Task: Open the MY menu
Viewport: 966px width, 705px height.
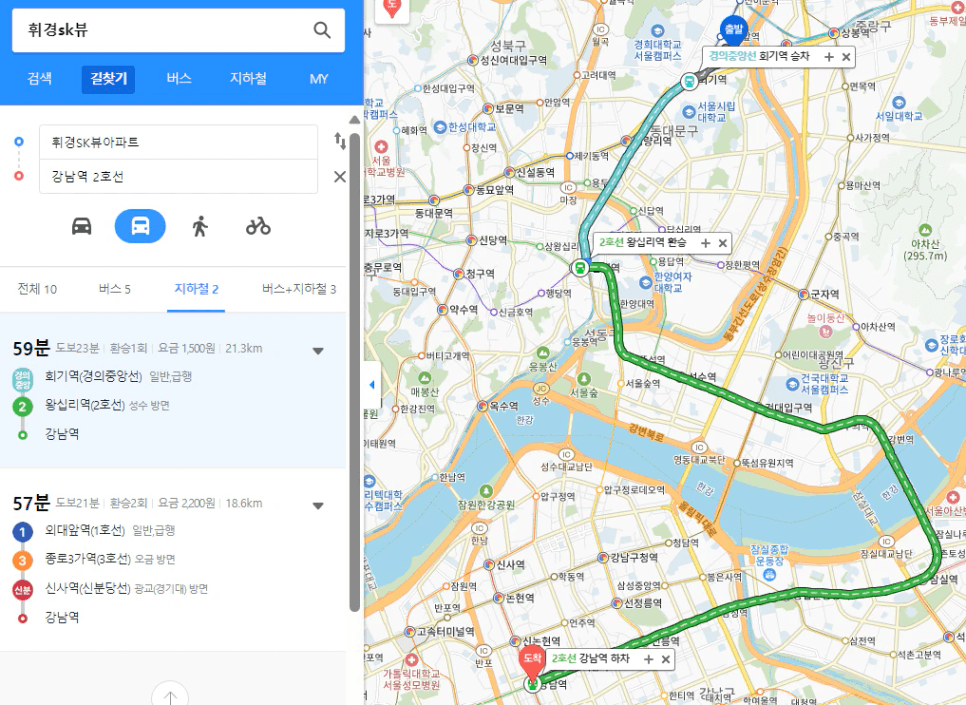Action: coord(319,79)
